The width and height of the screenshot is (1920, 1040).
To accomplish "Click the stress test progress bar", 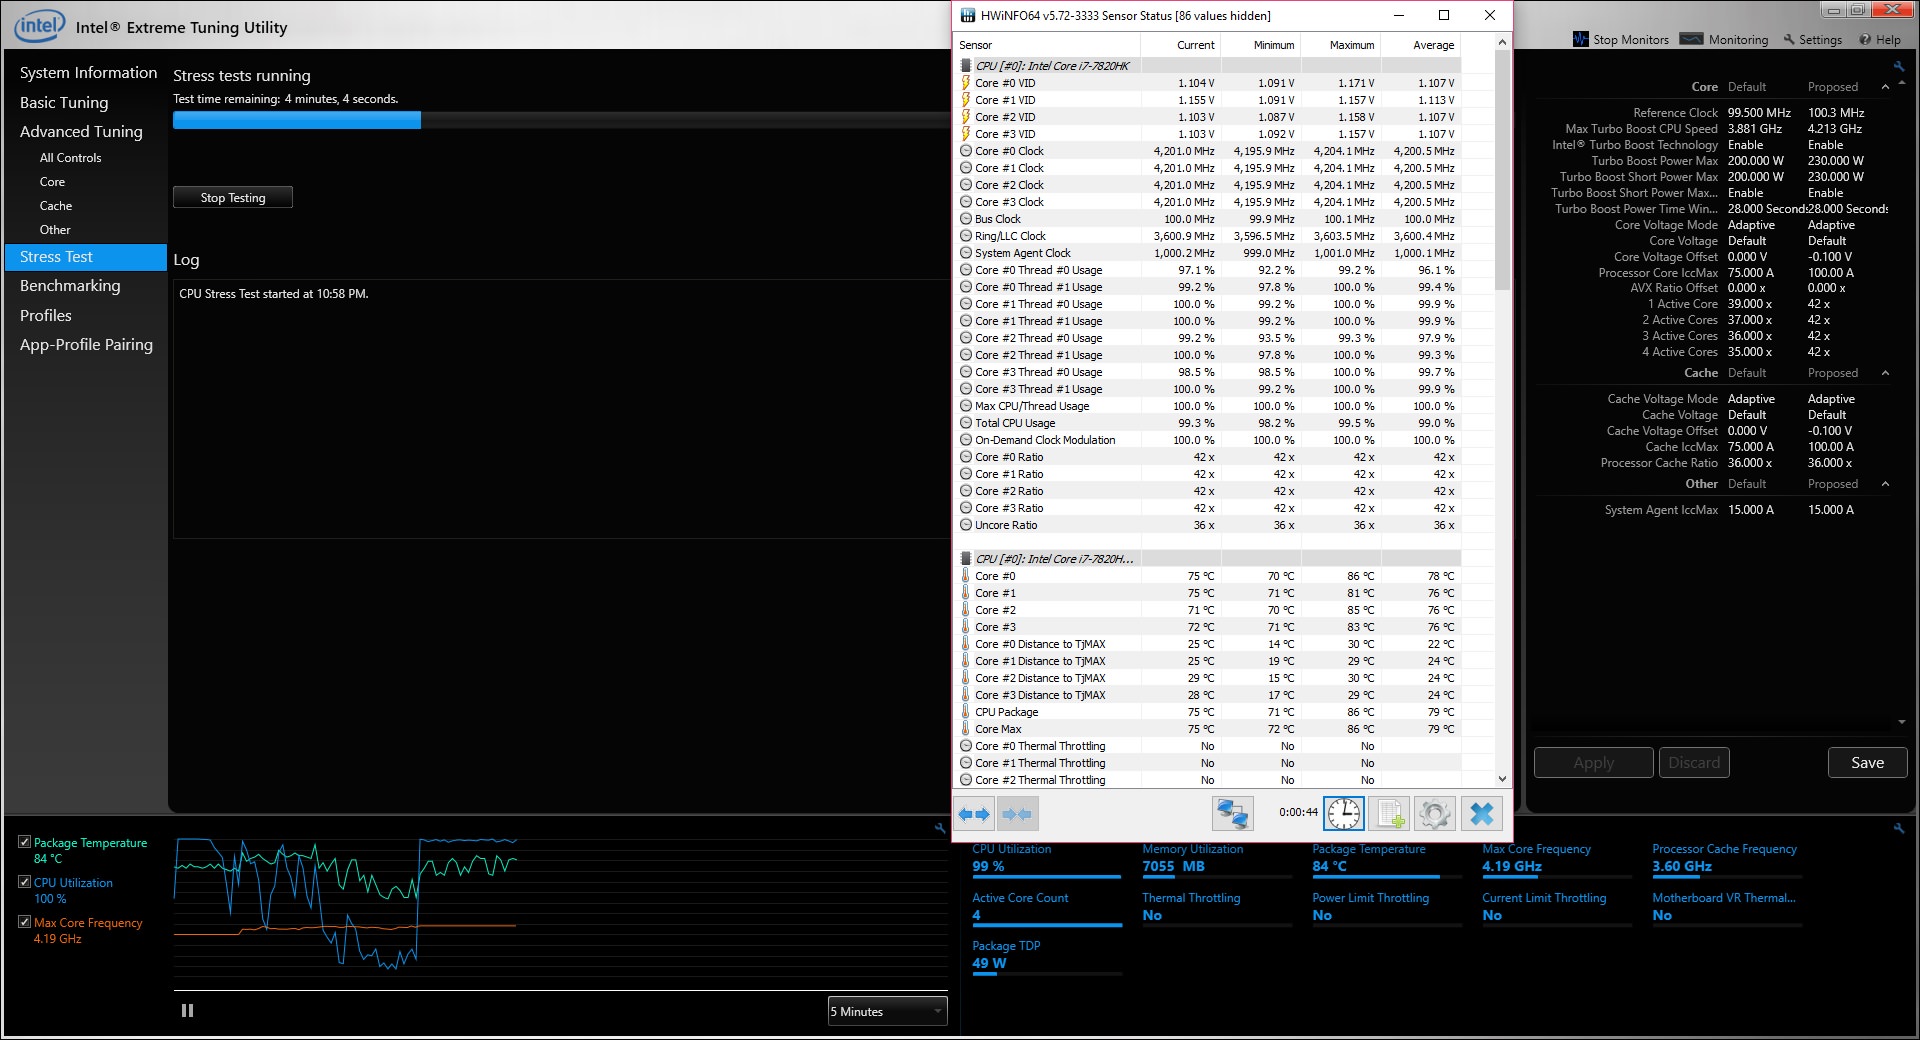I will coord(560,120).
